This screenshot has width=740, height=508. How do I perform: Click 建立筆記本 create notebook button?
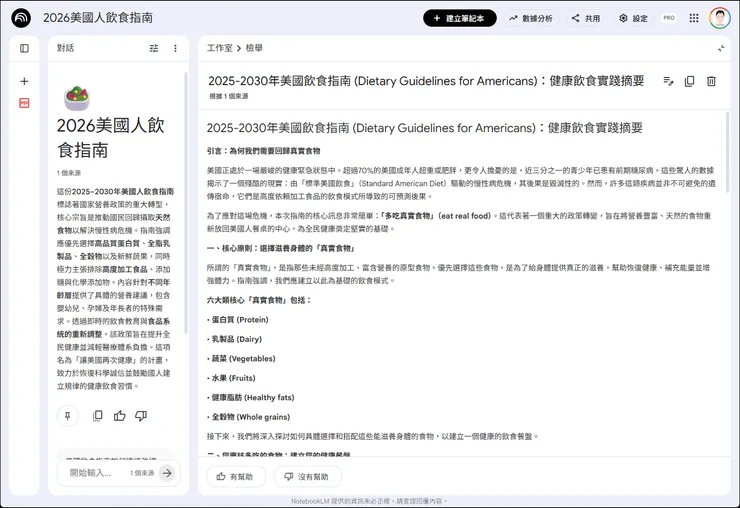[x=460, y=18]
